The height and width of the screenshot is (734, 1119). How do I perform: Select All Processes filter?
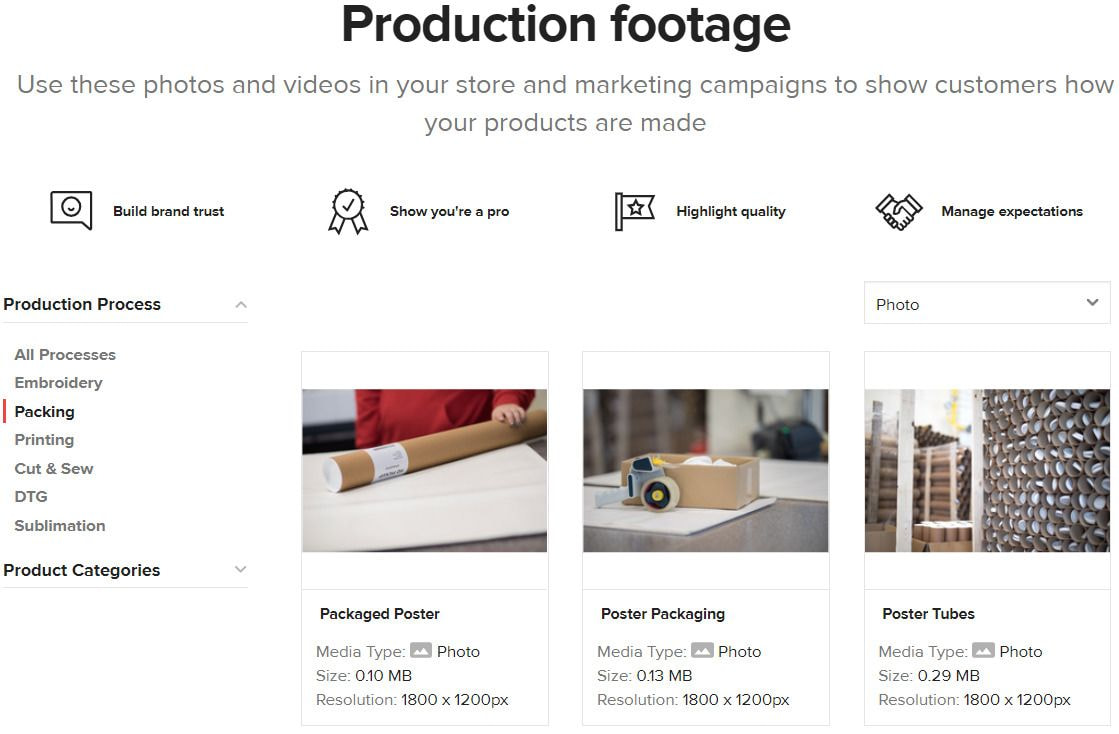[65, 355]
